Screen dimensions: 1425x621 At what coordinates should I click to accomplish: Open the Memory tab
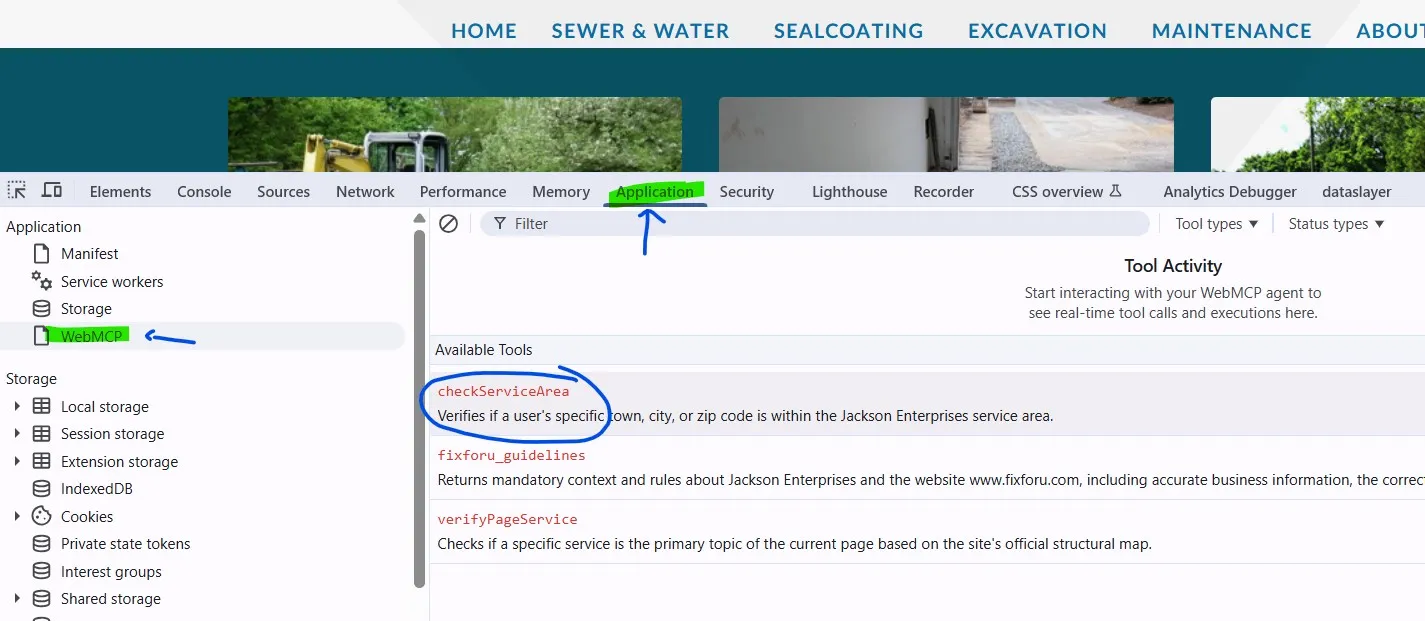561,192
